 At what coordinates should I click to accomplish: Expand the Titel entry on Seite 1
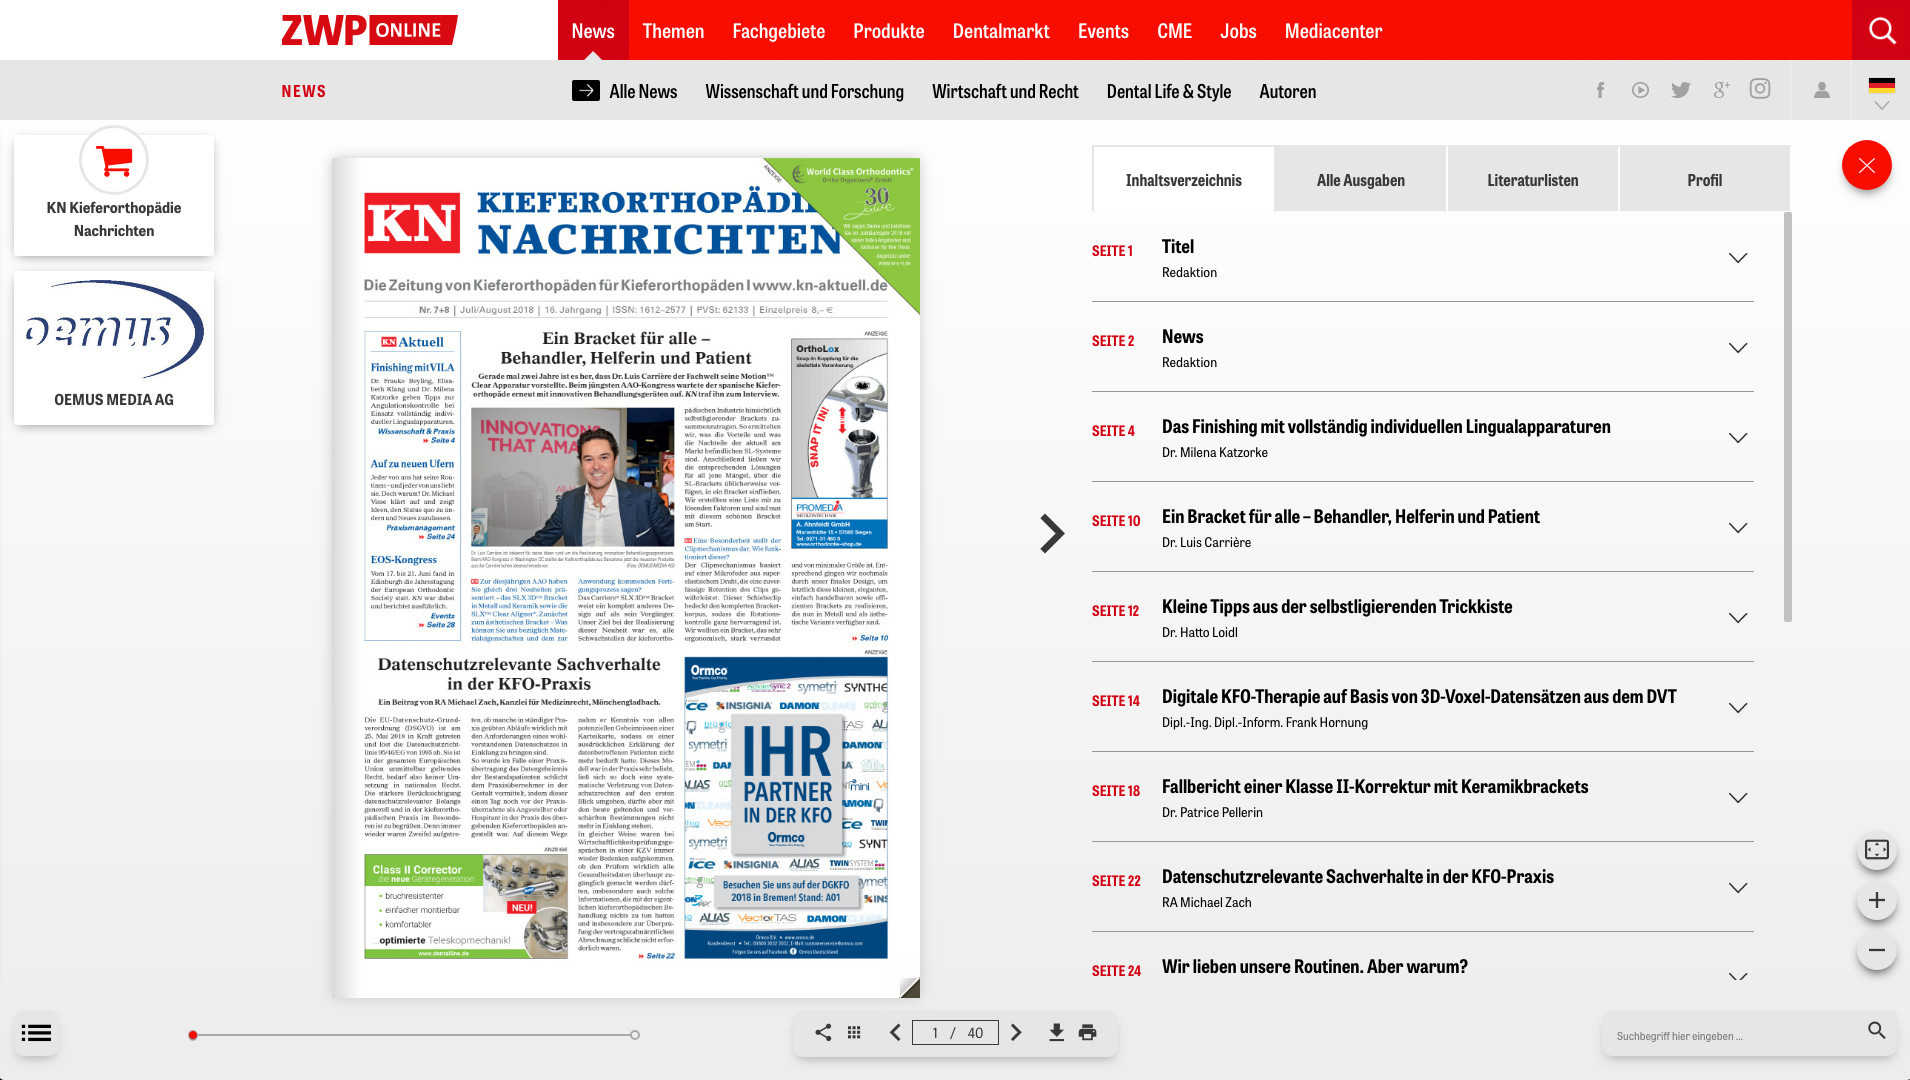[x=1738, y=258]
